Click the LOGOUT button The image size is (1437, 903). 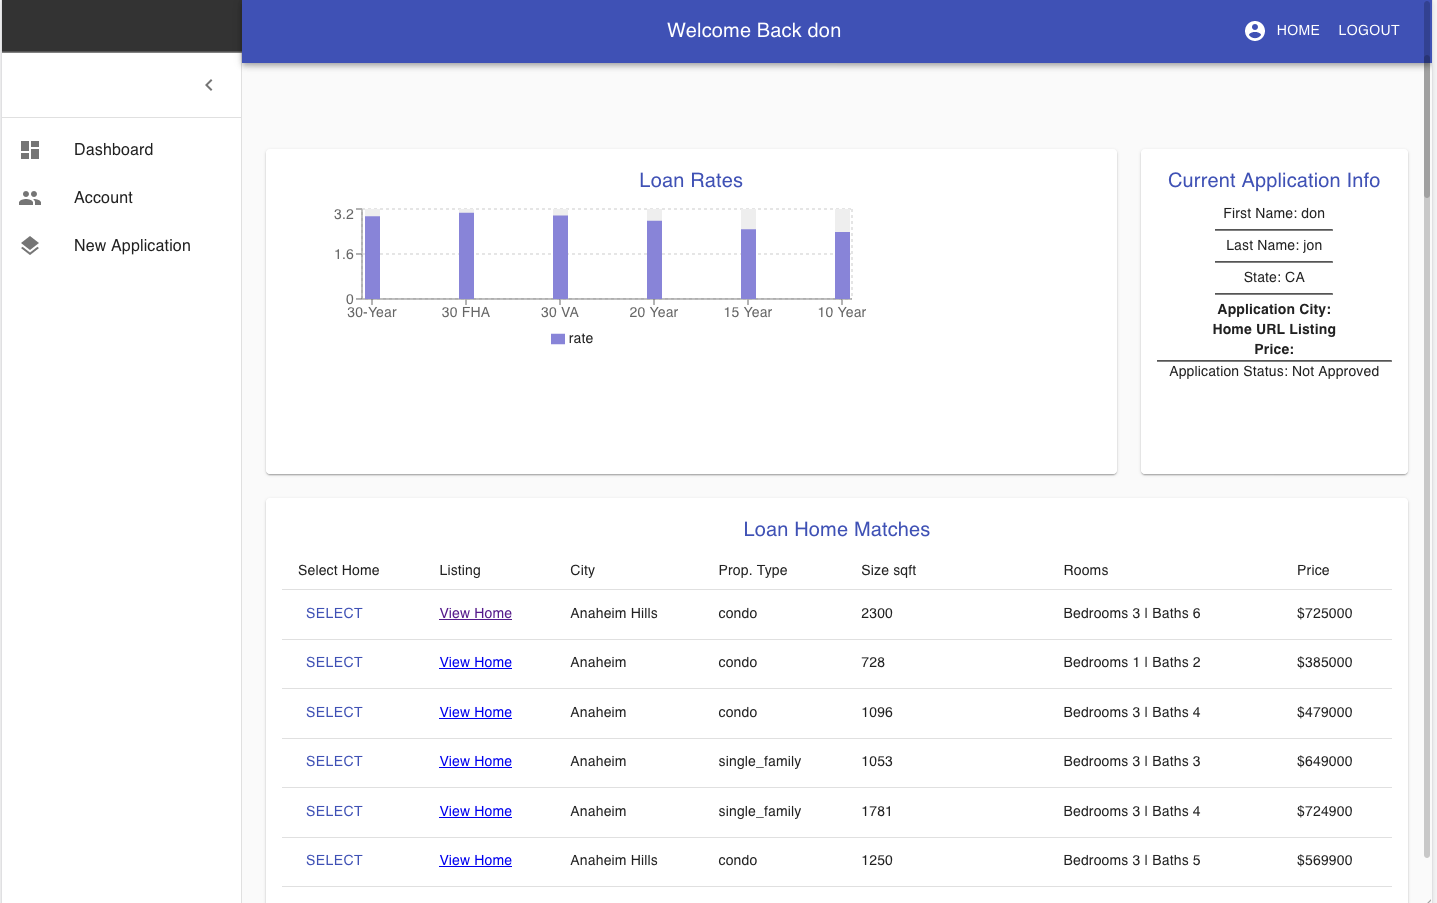pos(1369,31)
